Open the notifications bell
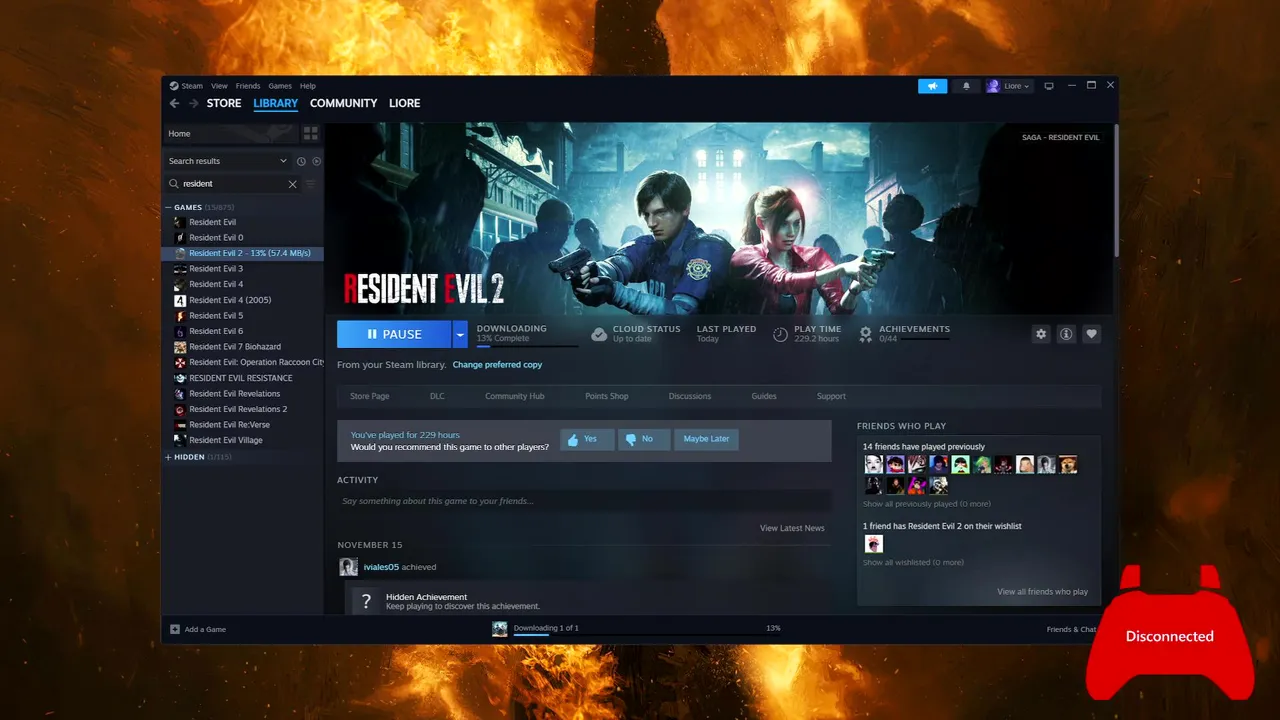1280x720 pixels. [966, 86]
